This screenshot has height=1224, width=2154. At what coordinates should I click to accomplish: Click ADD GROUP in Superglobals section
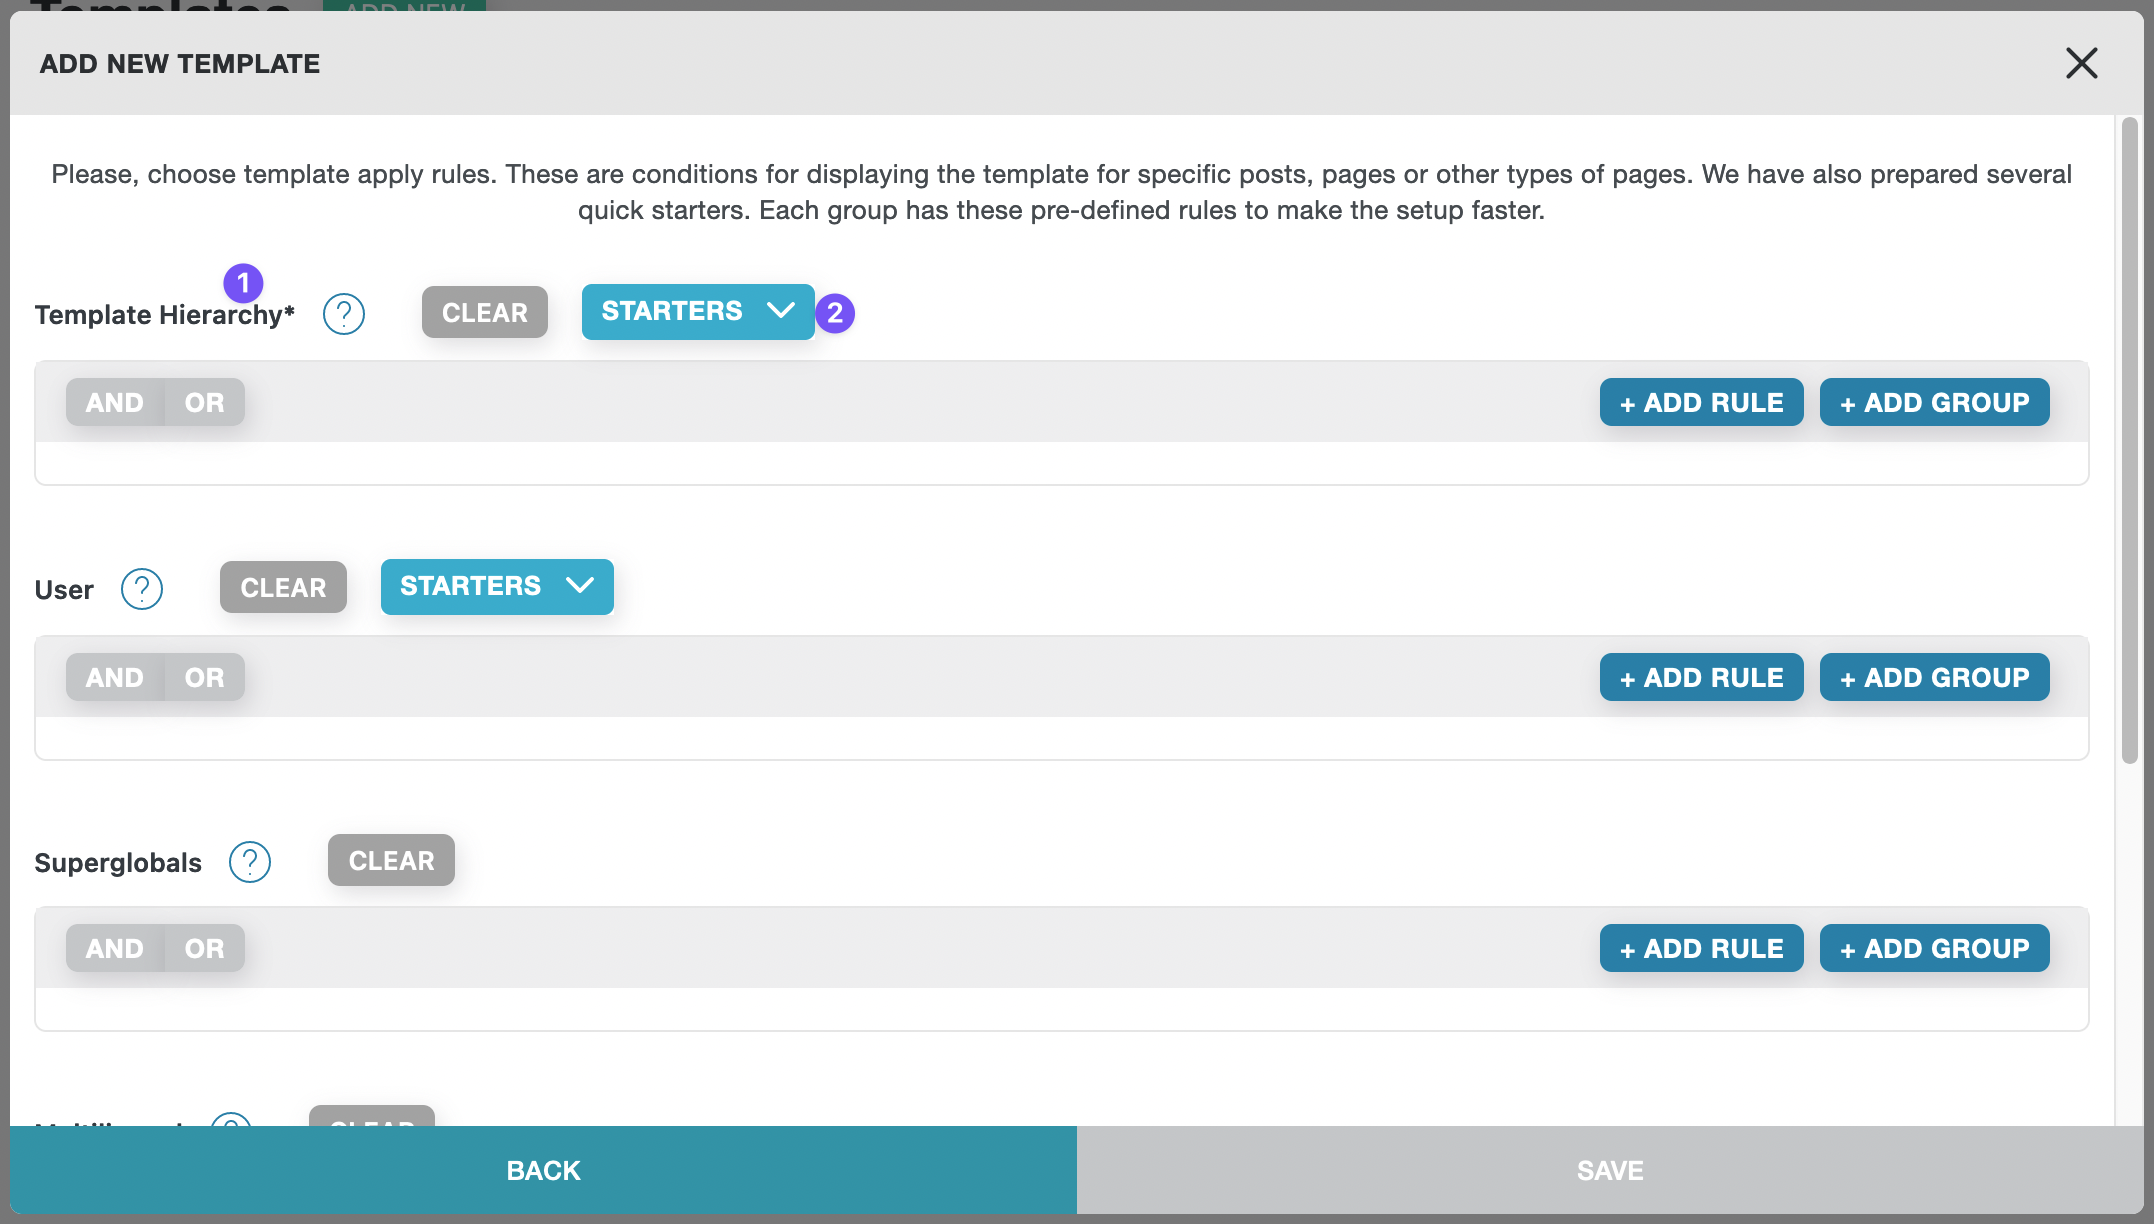[1935, 947]
